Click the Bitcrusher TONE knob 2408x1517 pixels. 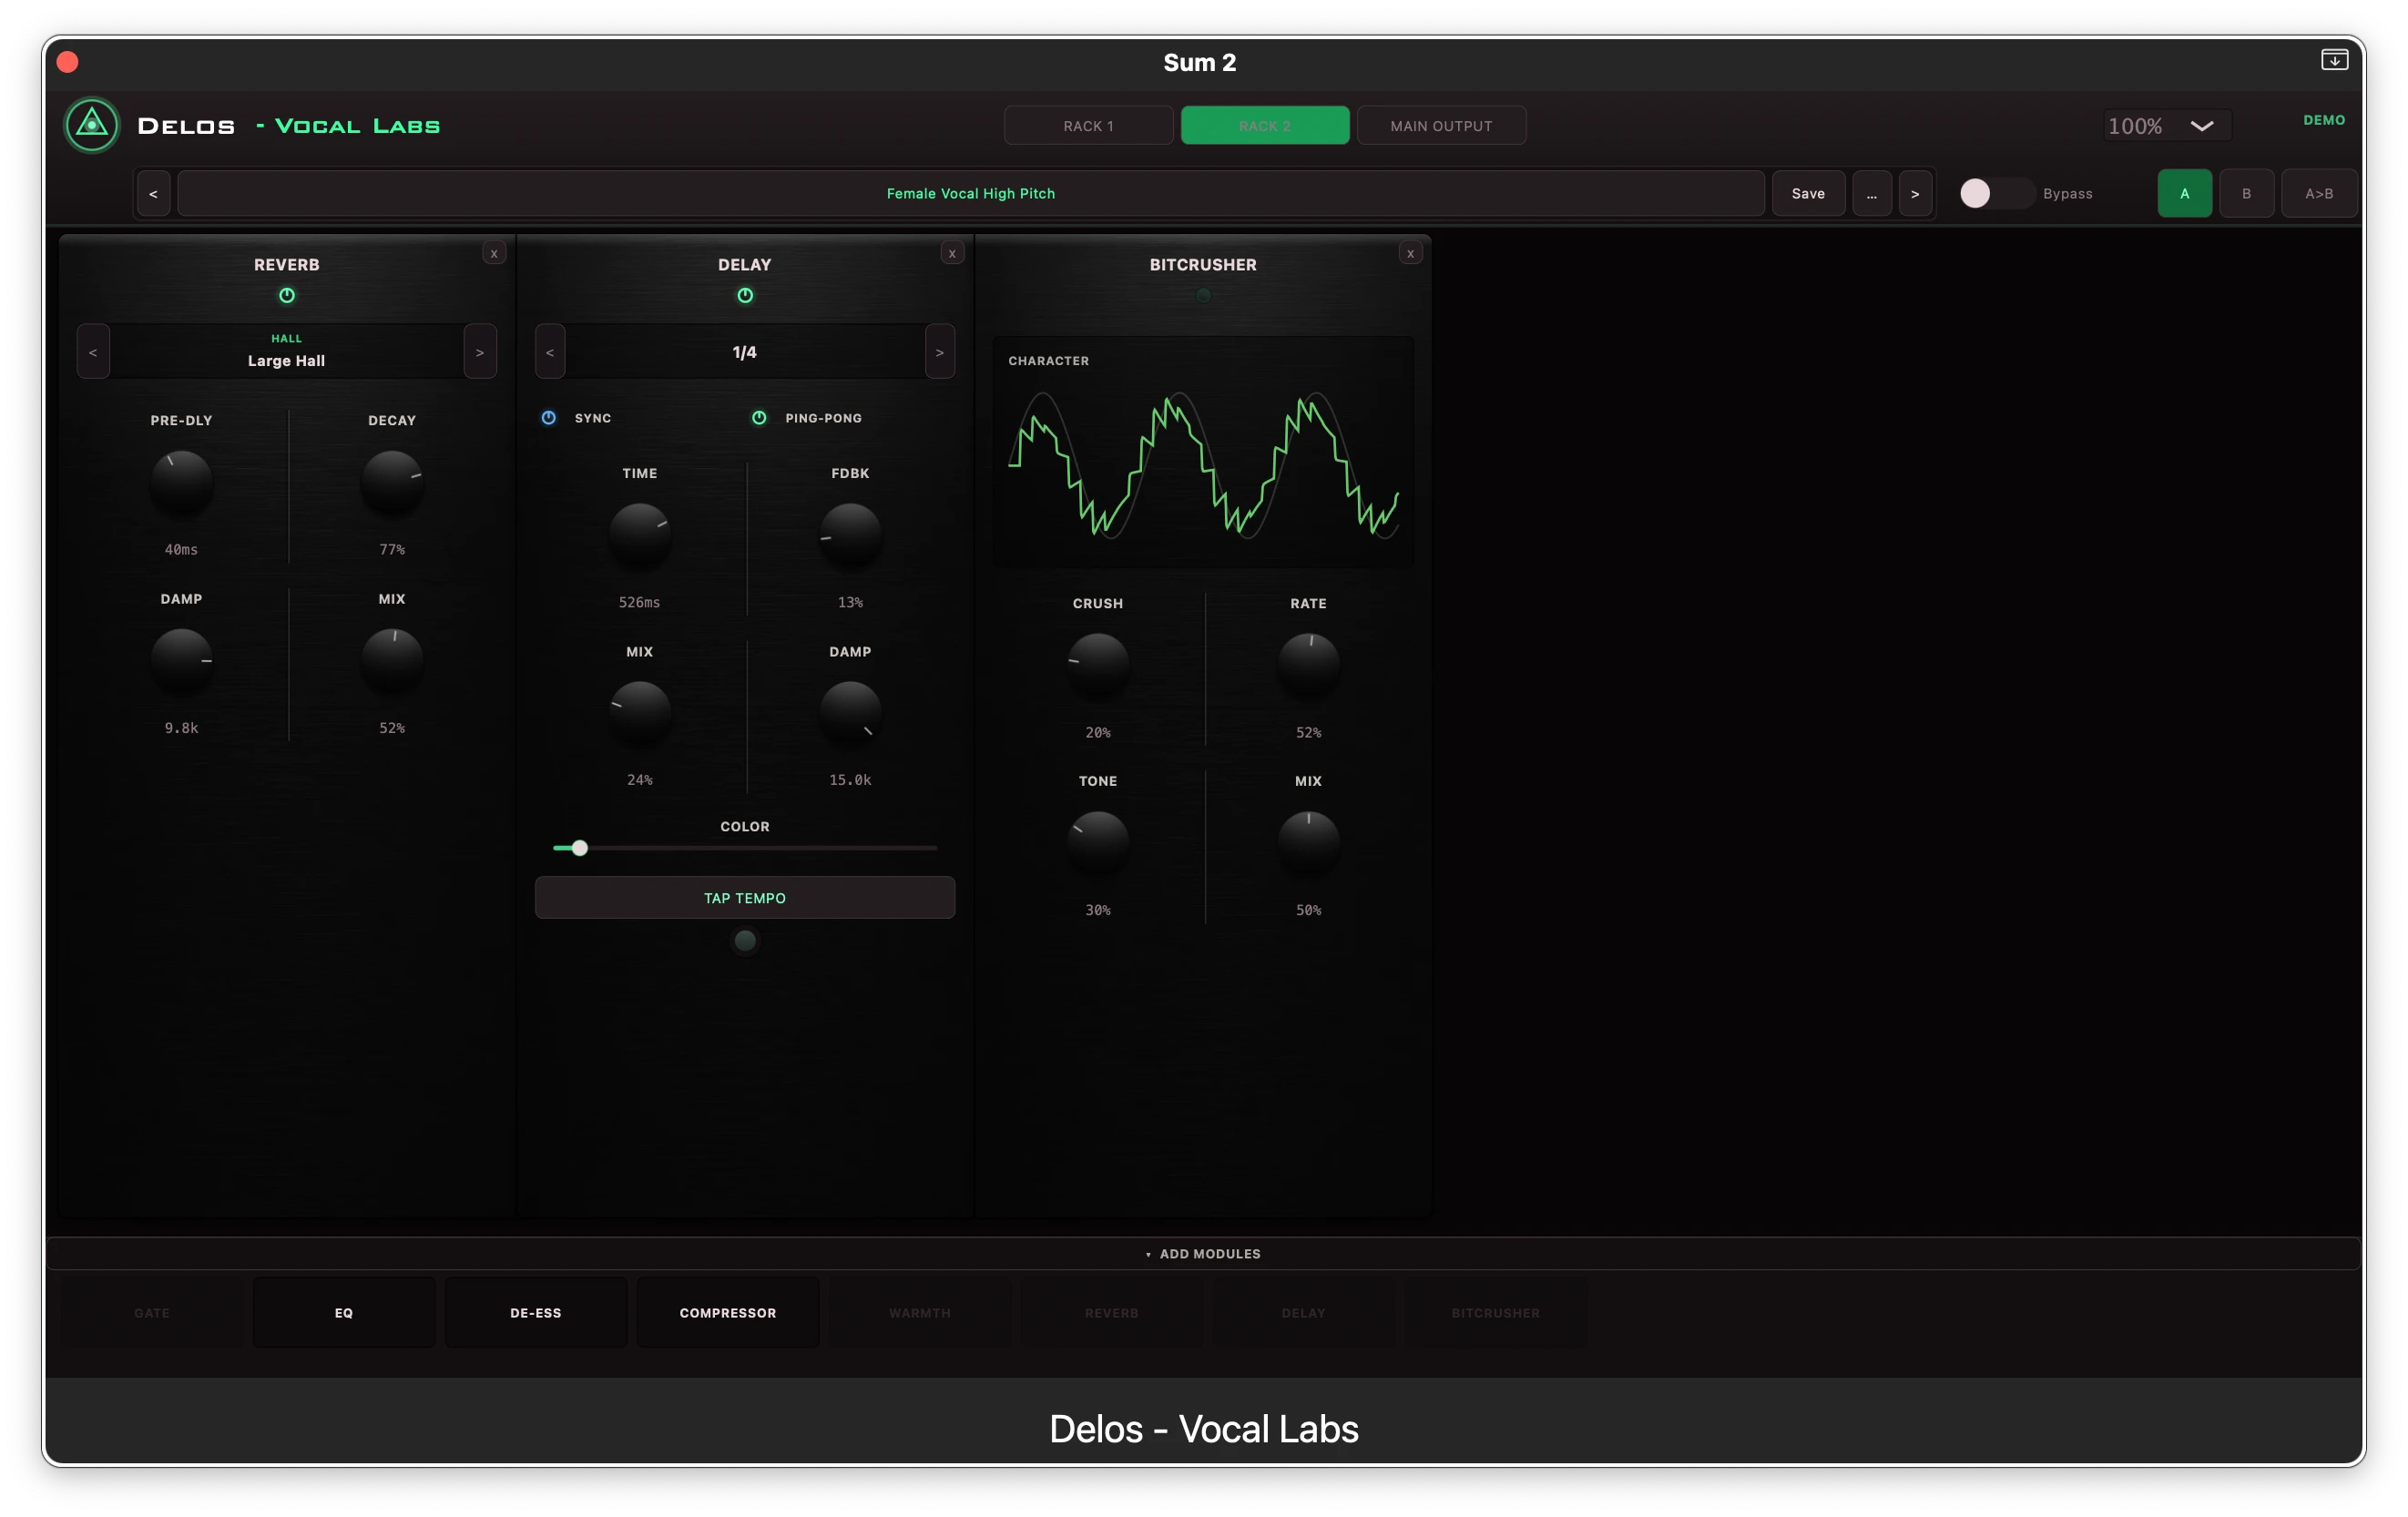tap(1098, 843)
